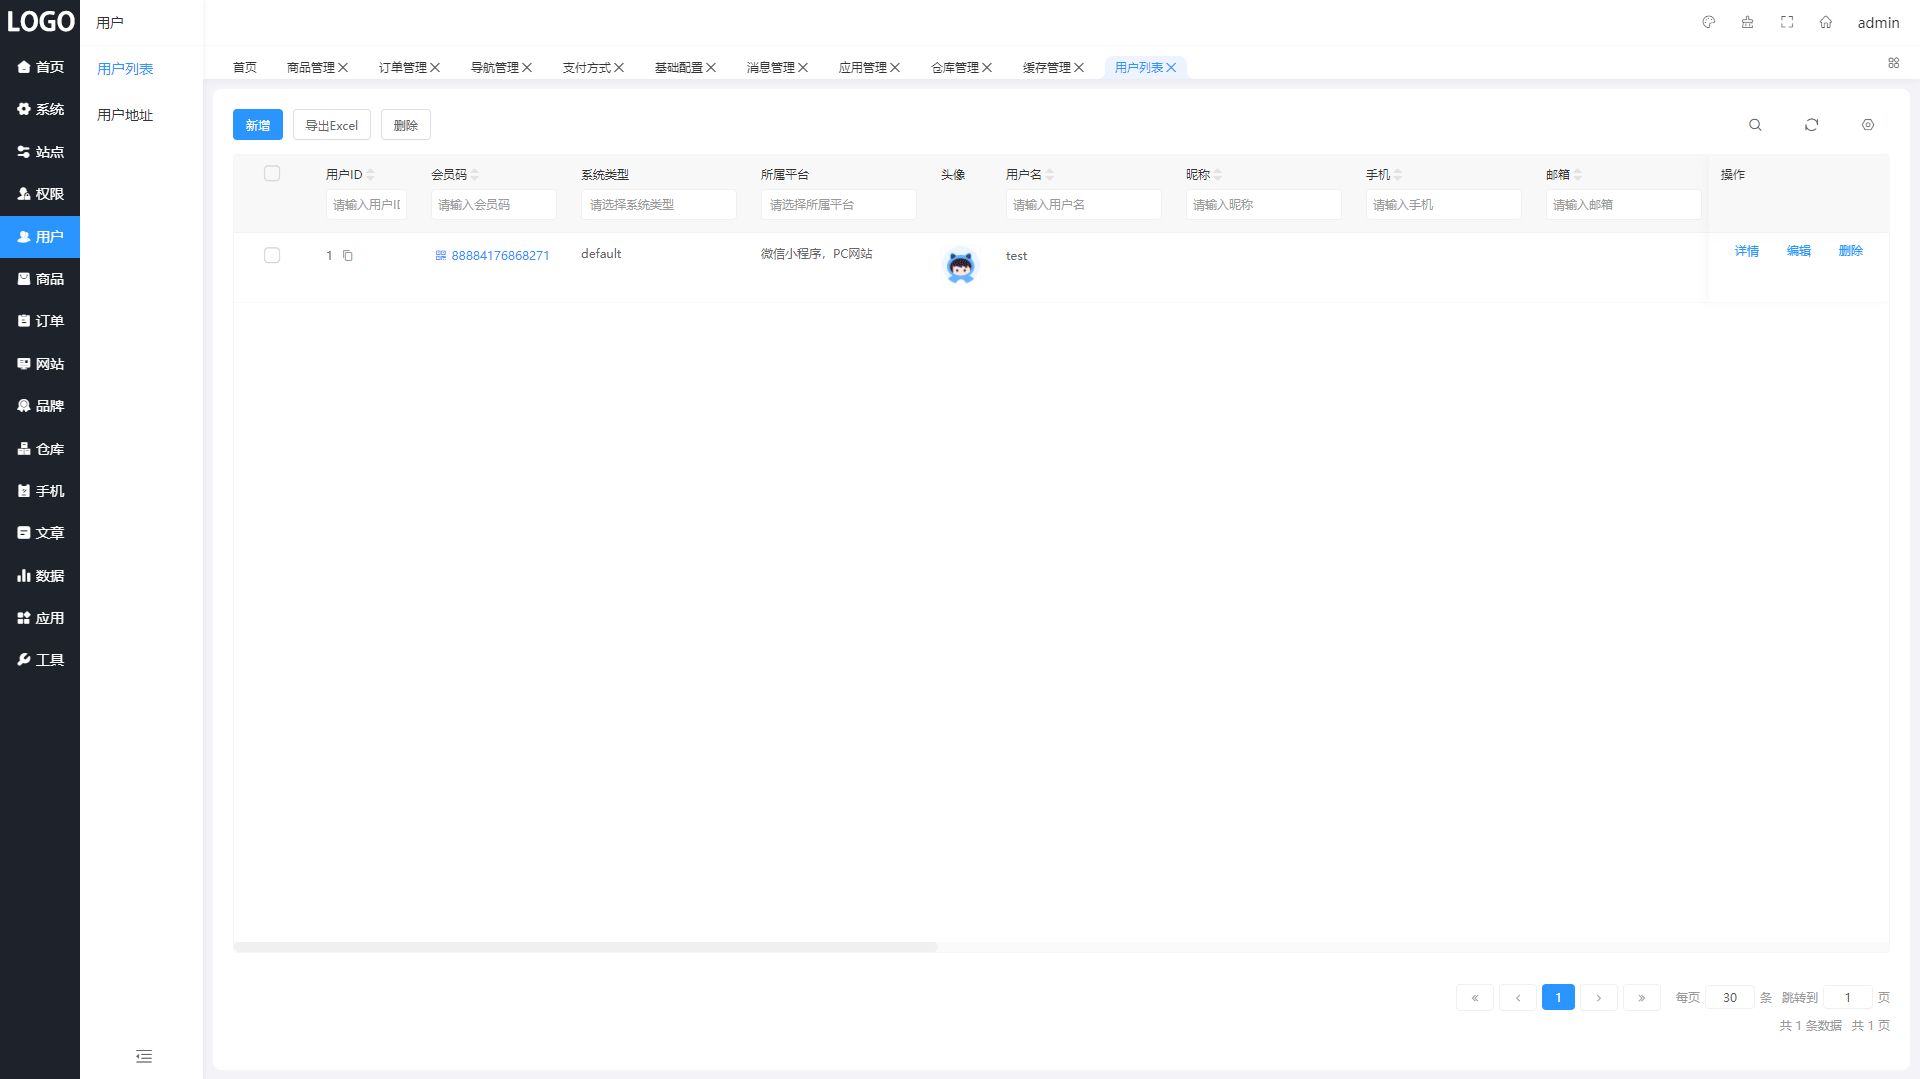
Task: Toggle fullscreen mode icon
Action: tap(1787, 22)
